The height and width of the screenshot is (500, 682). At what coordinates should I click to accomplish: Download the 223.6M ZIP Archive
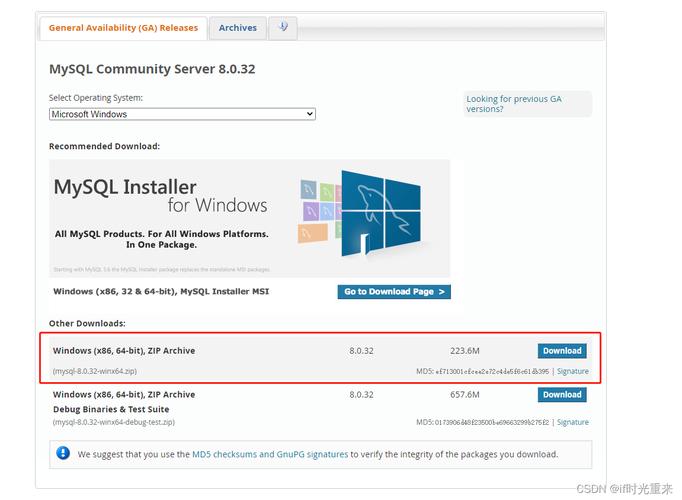coord(562,351)
